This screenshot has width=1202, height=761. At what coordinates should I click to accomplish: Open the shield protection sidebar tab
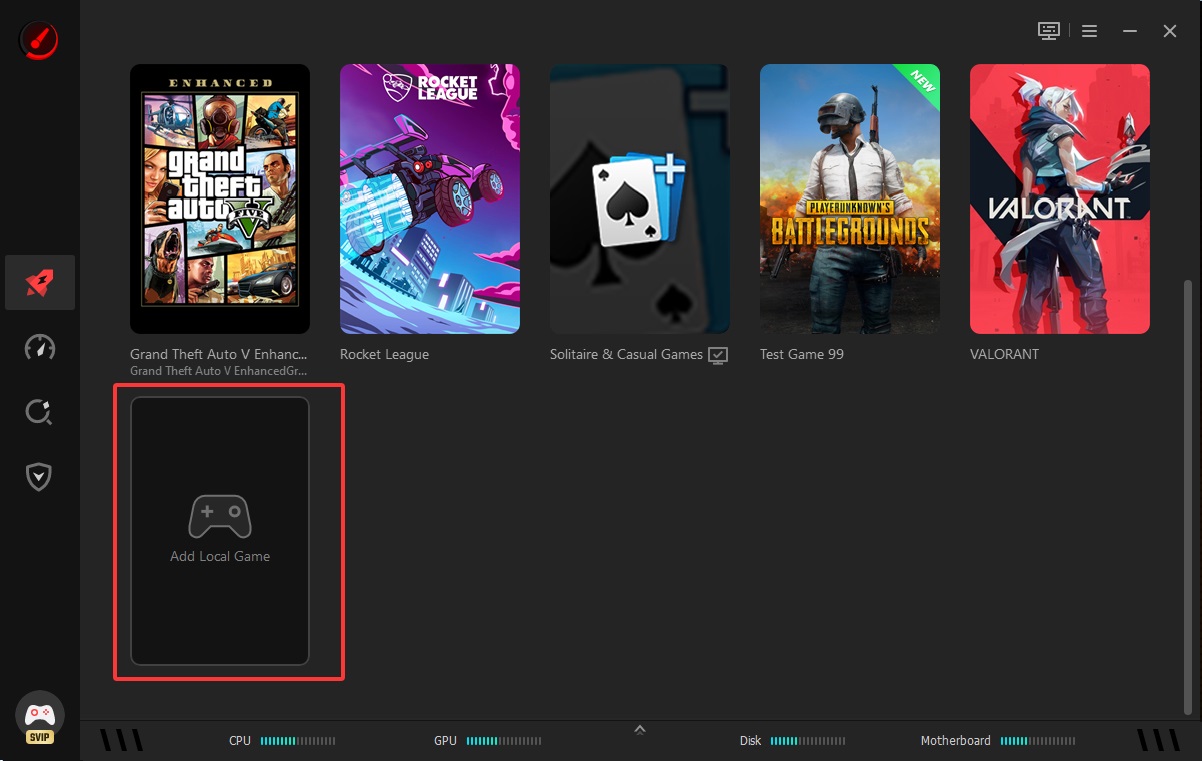pos(39,477)
